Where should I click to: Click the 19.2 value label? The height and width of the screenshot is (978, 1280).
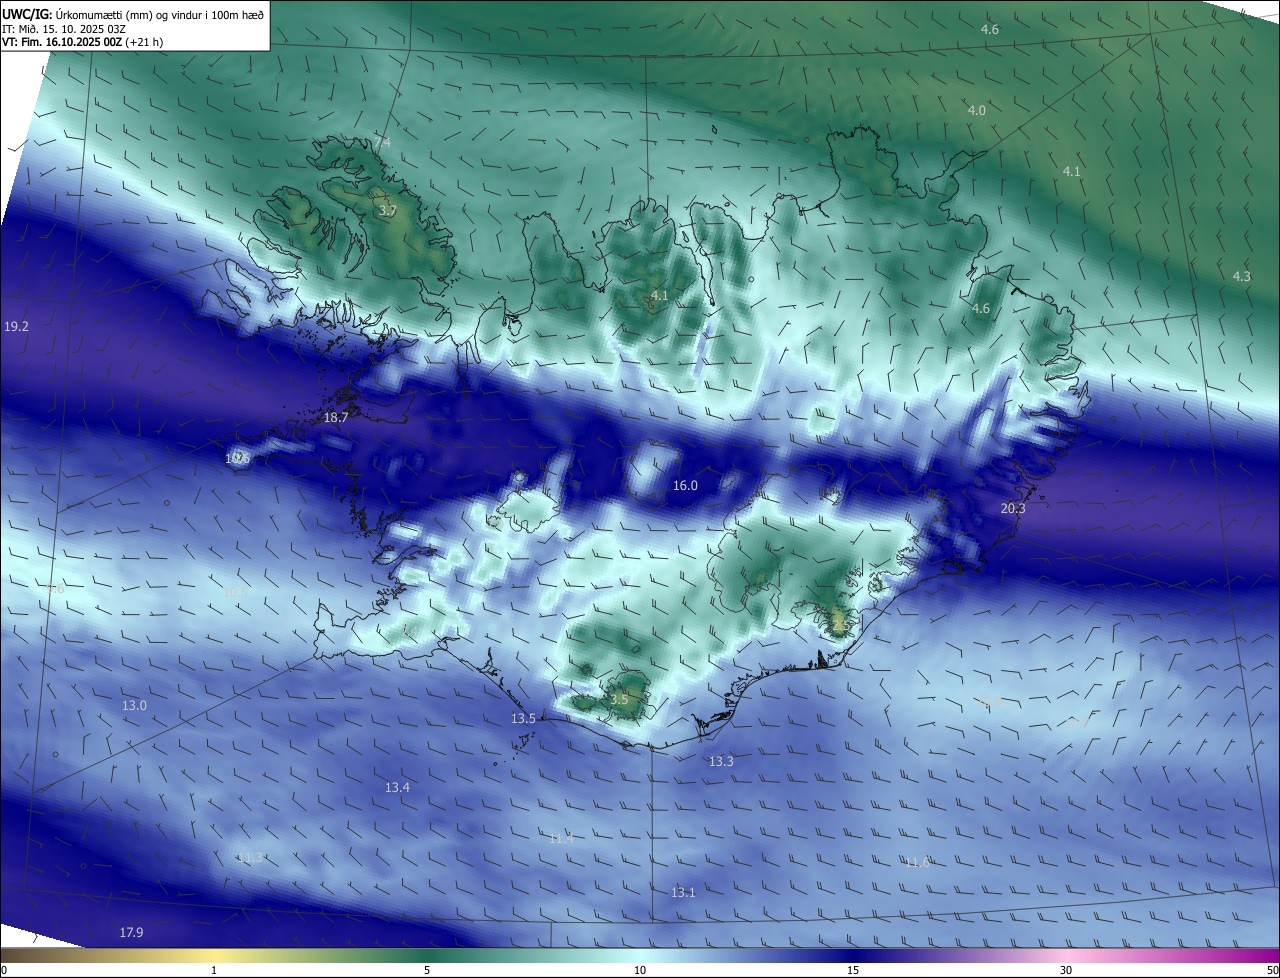pyautogui.click(x=16, y=326)
